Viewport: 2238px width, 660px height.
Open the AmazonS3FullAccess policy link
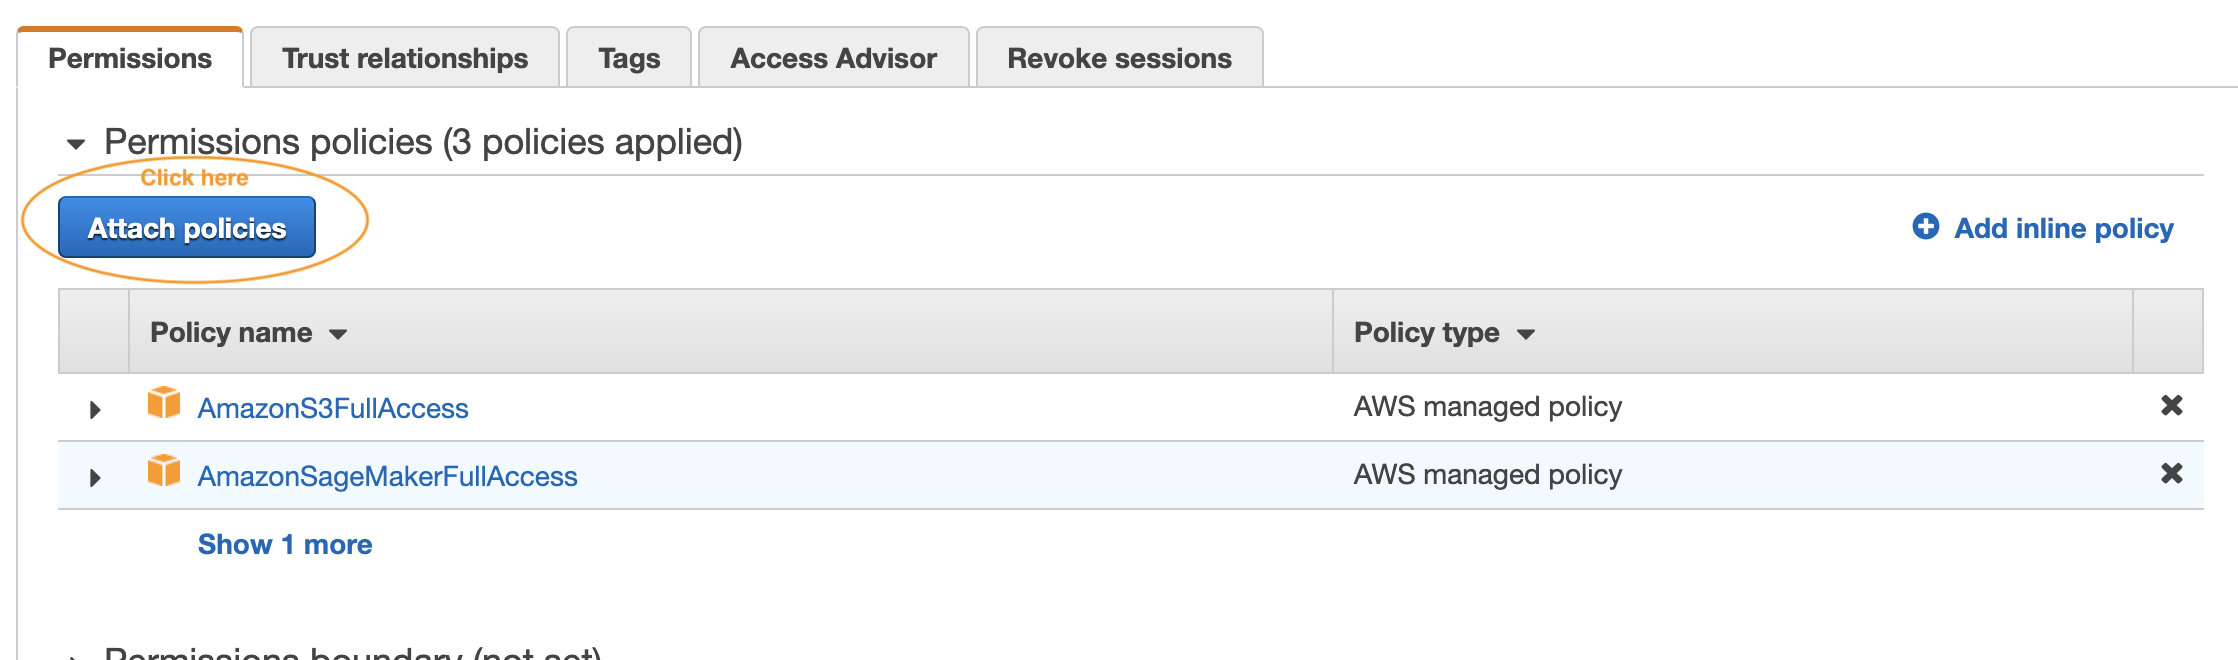tap(333, 408)
